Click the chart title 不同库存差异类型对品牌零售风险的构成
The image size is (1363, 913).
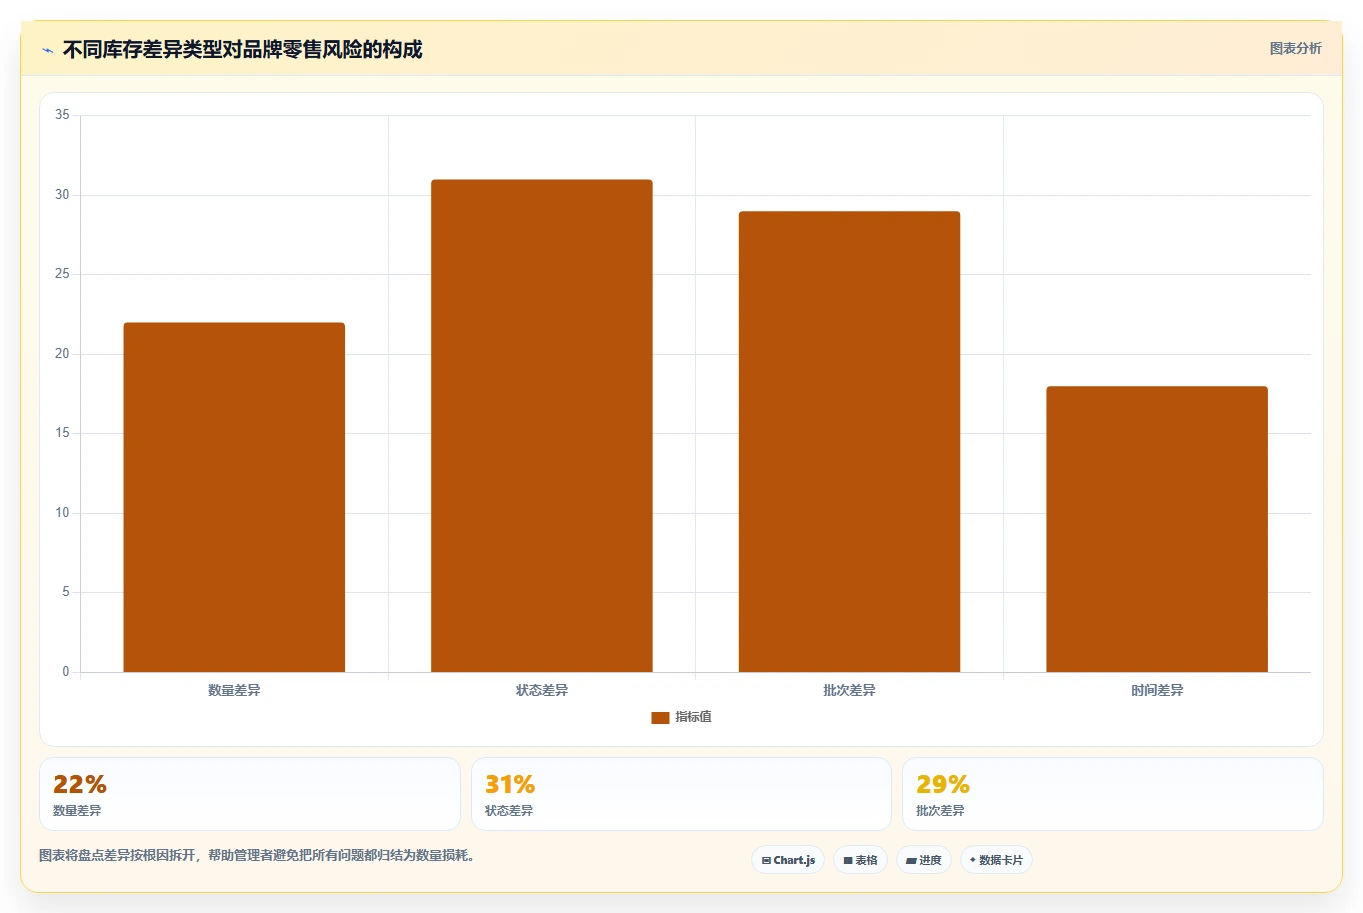pos(242,49)
